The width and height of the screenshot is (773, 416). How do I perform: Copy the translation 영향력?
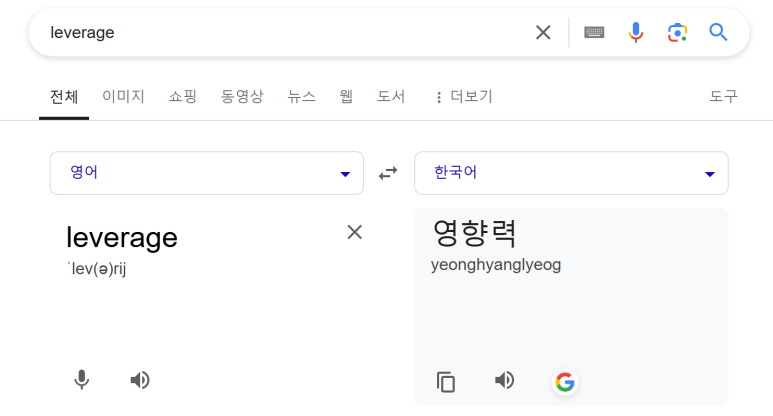click(446, 382)
